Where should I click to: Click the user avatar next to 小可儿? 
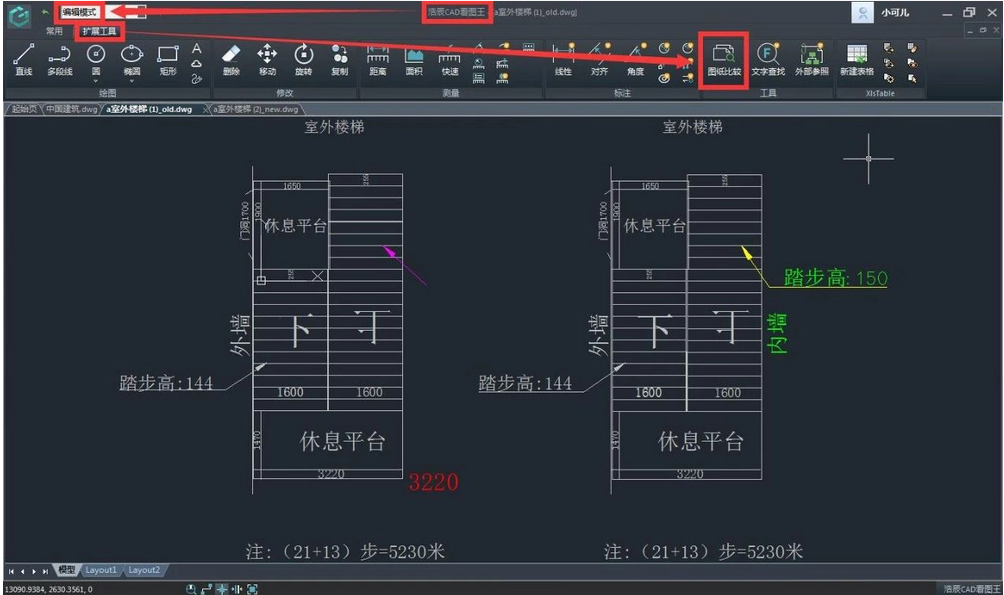(x=862, y=13)
